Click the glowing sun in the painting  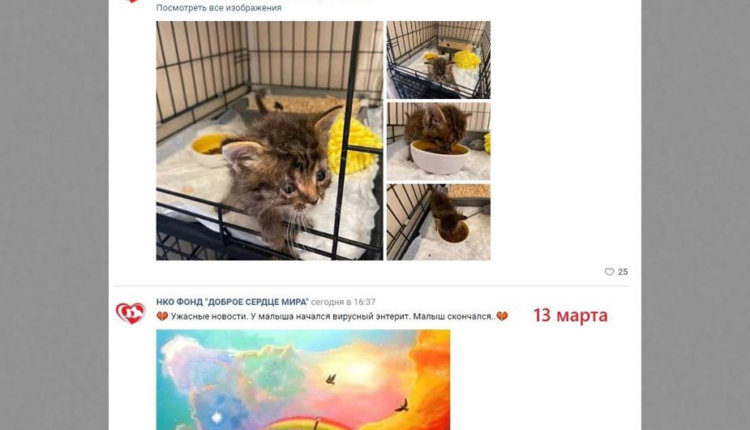coord(360,368)
